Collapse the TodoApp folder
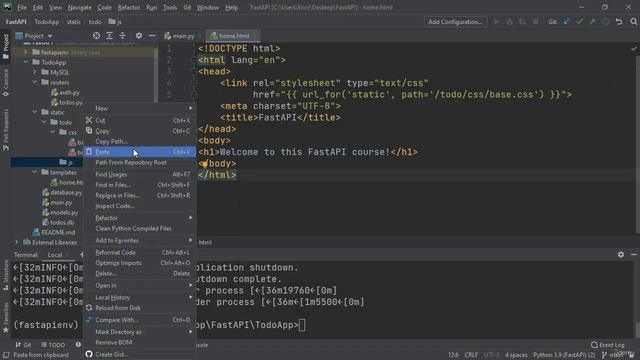 26,62
